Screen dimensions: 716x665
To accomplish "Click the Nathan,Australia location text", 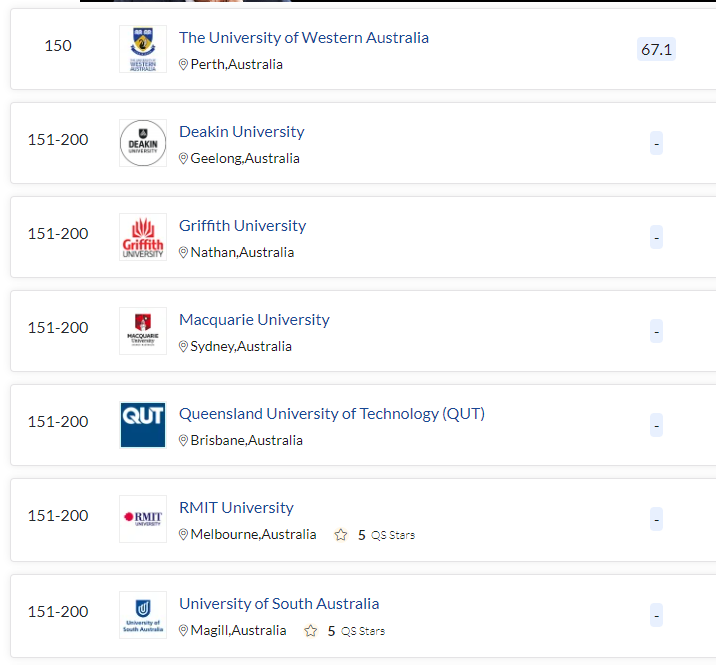I will point(242,253).
